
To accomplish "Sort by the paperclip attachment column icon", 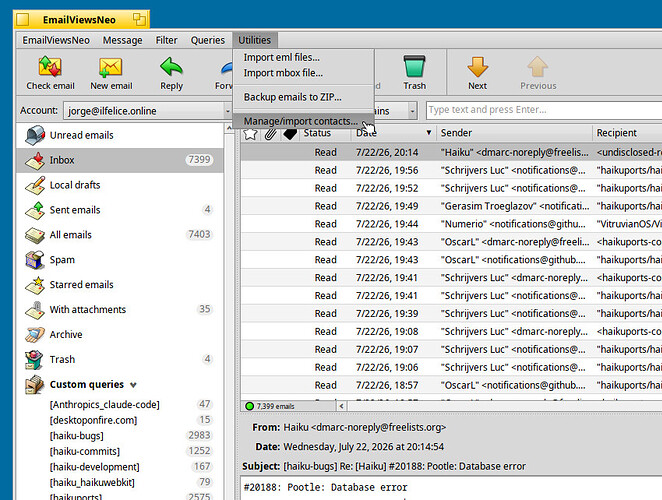I will (270, 134).
